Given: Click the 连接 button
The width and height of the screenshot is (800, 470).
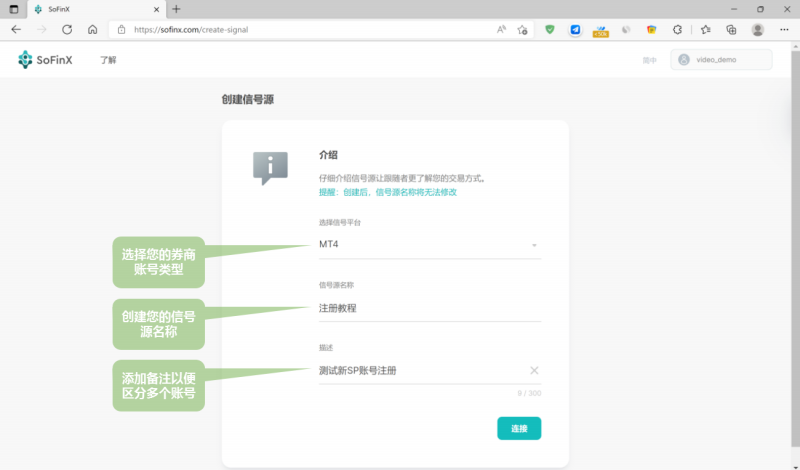Looking at the screenshot, I should [519, 429].
